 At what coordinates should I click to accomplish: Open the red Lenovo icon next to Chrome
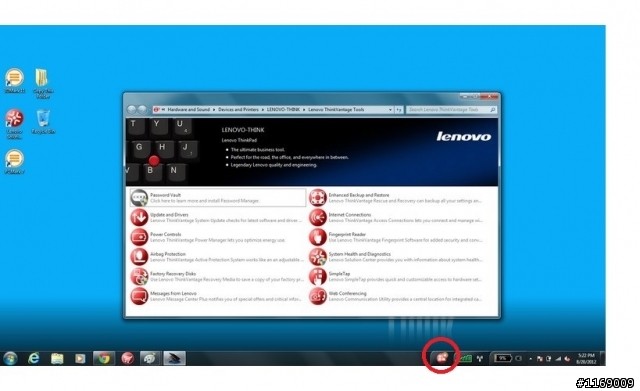(x=127, y=358)
